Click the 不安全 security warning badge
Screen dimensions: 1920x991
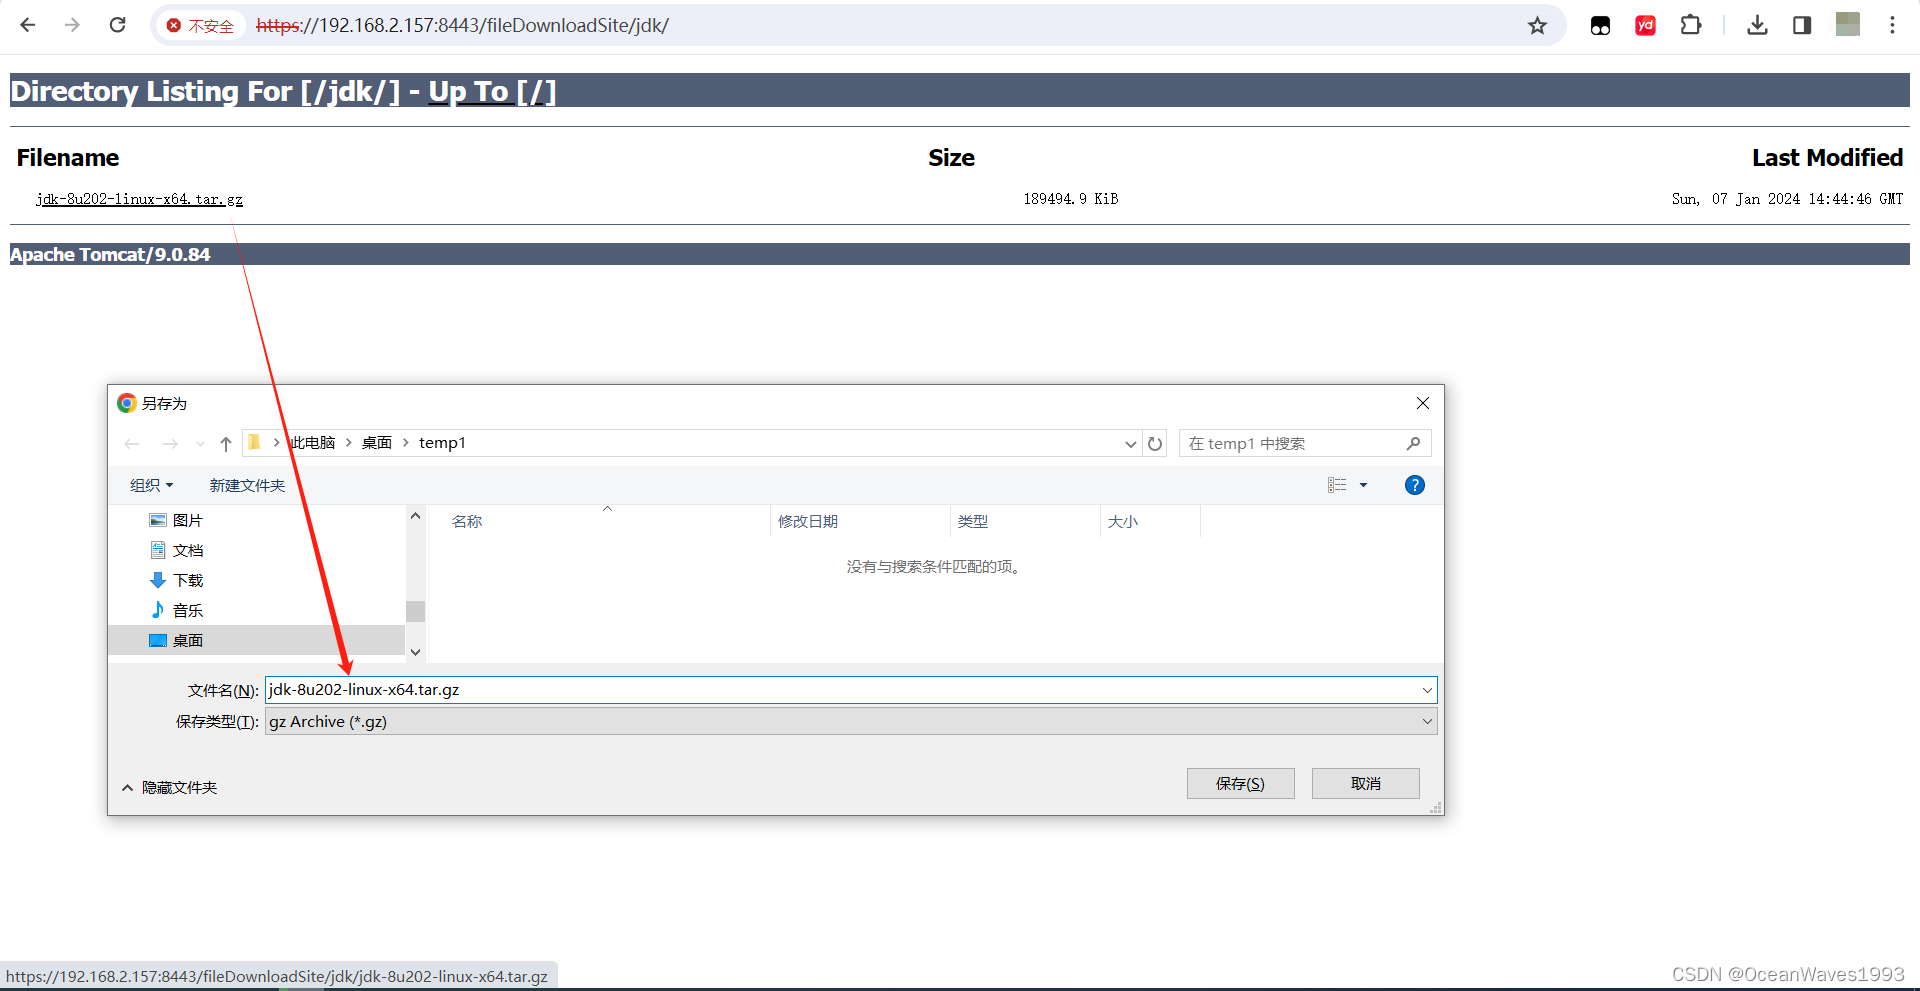[x=201, y=26]
